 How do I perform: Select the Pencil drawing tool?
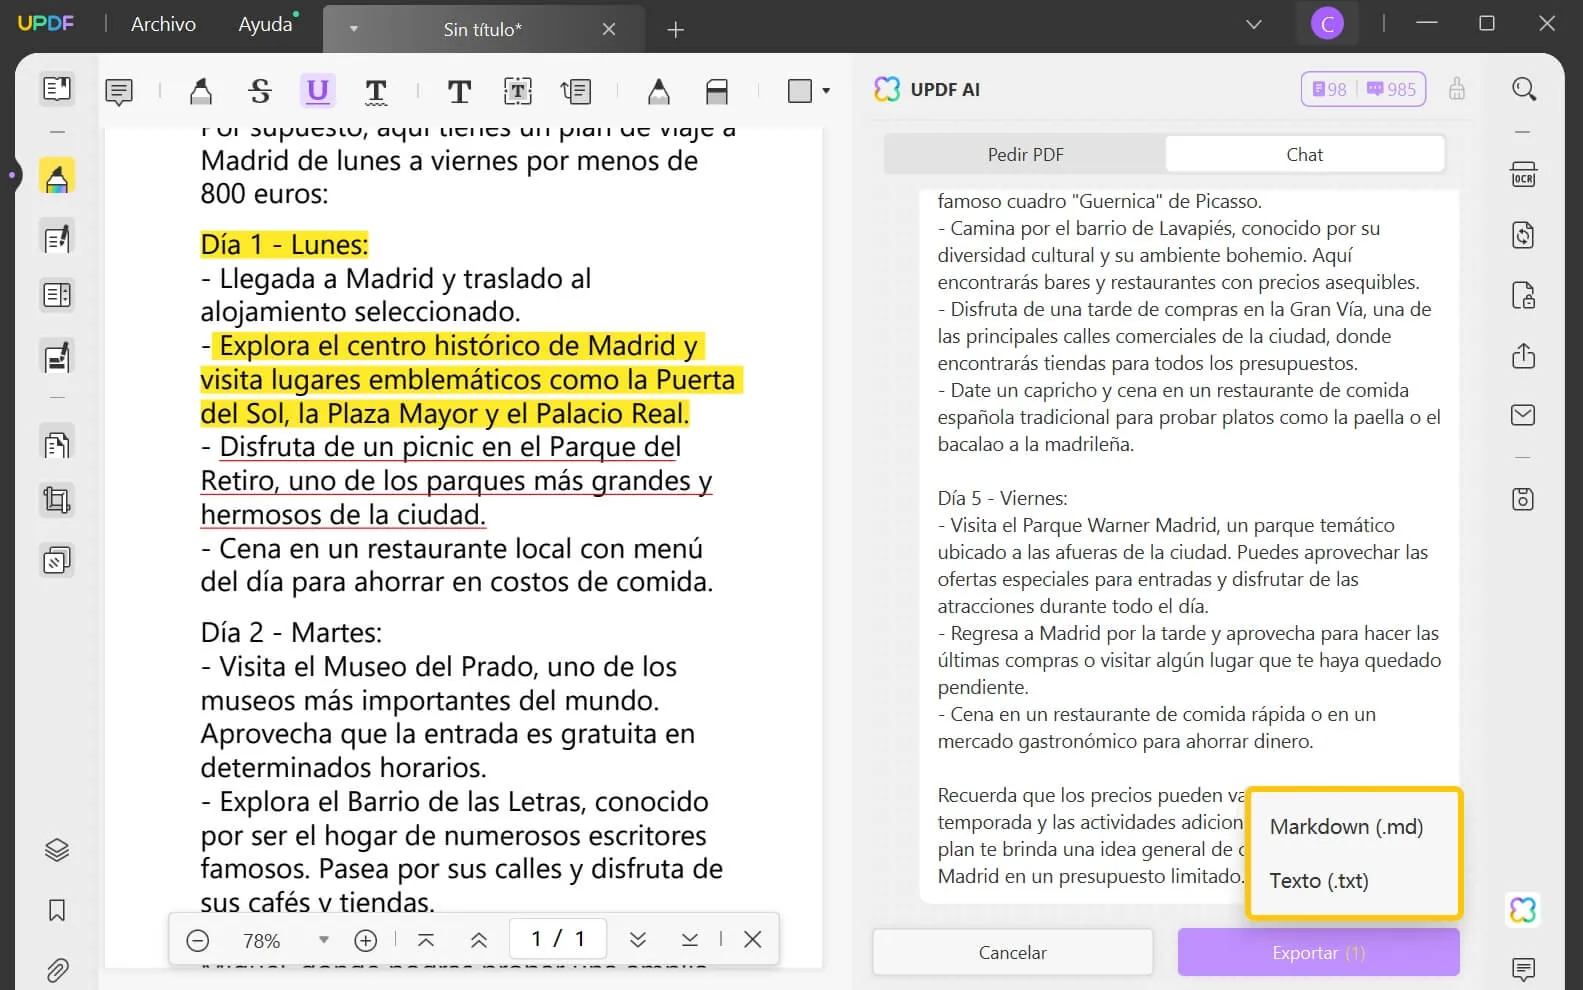pyautogui.click(x=658, y=92)
